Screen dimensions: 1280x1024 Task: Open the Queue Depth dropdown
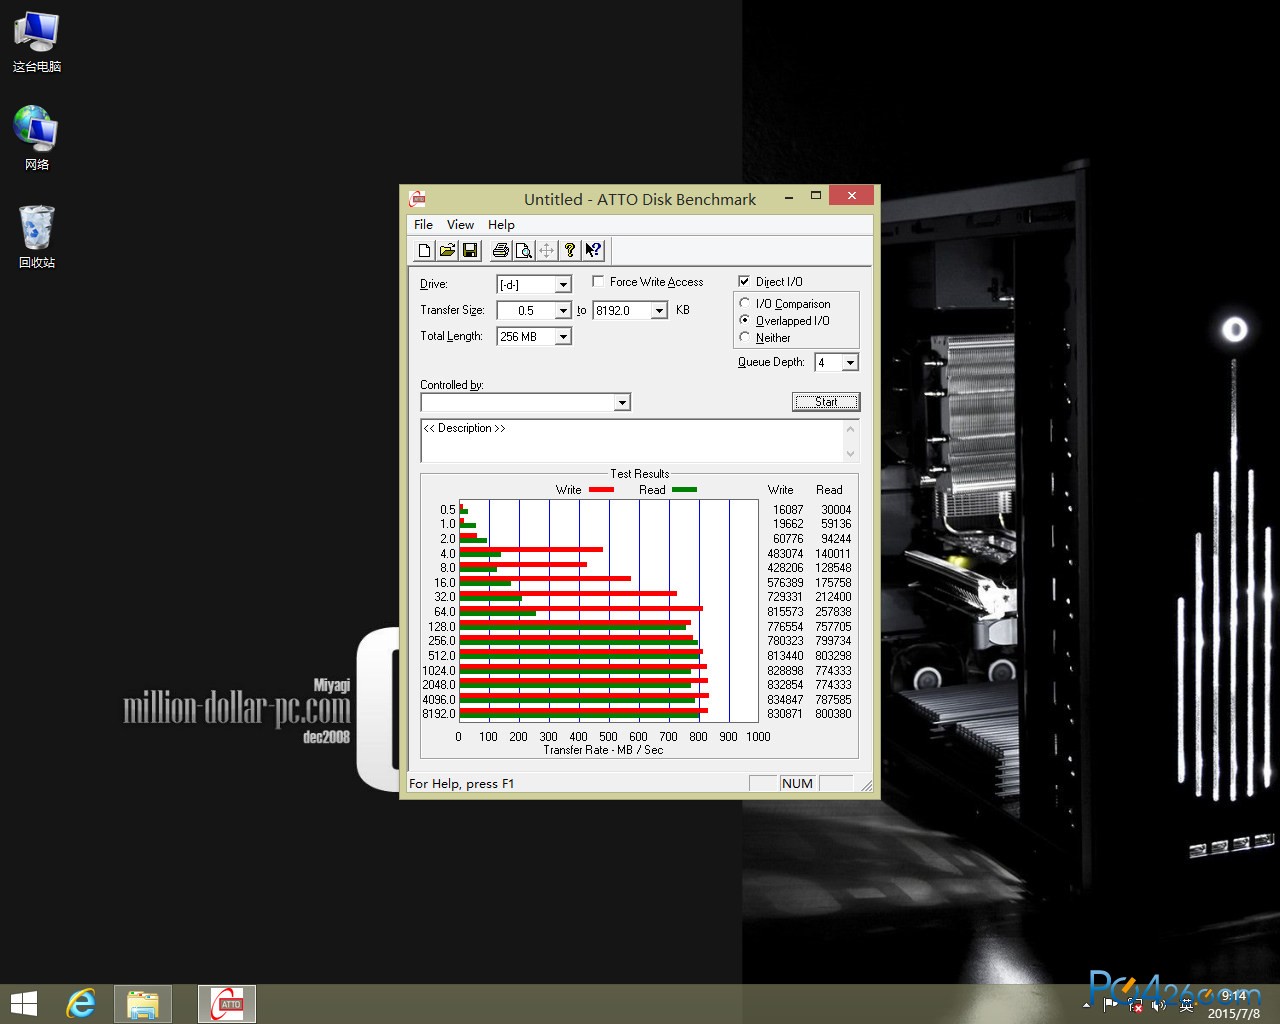coord(850,363)
